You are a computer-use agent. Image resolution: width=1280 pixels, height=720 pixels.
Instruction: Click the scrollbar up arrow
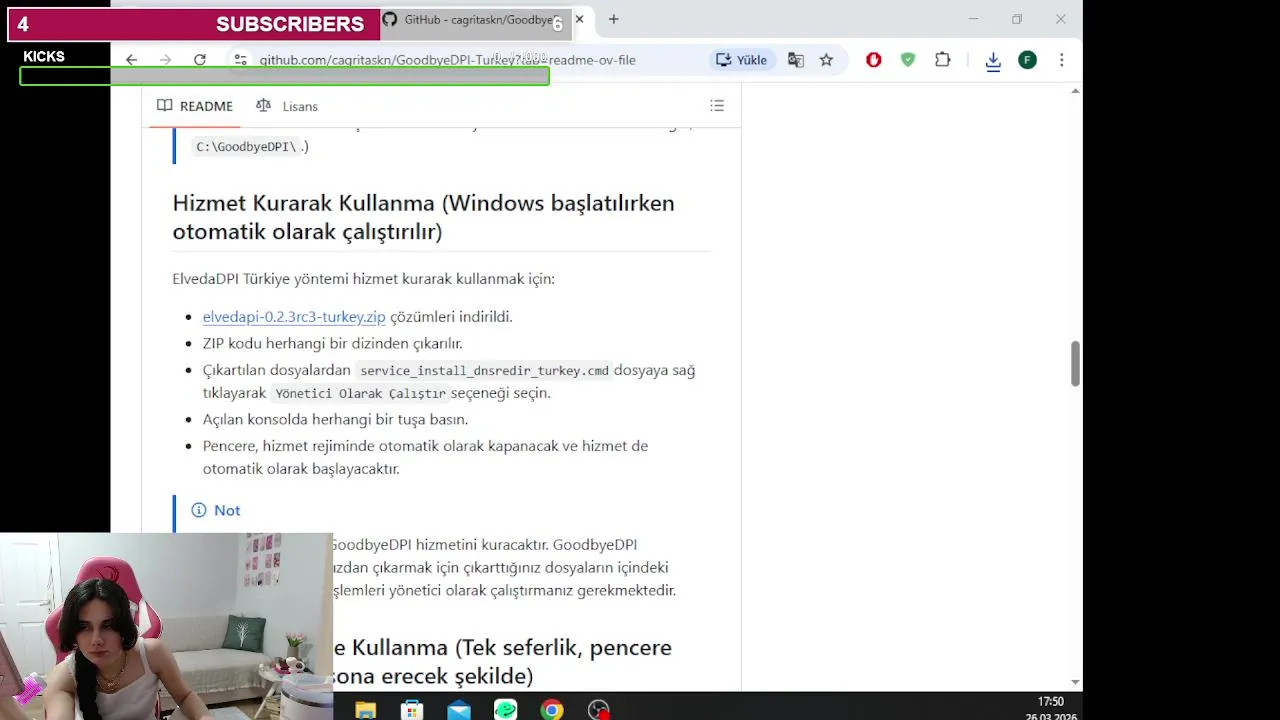click(1075, 91)
